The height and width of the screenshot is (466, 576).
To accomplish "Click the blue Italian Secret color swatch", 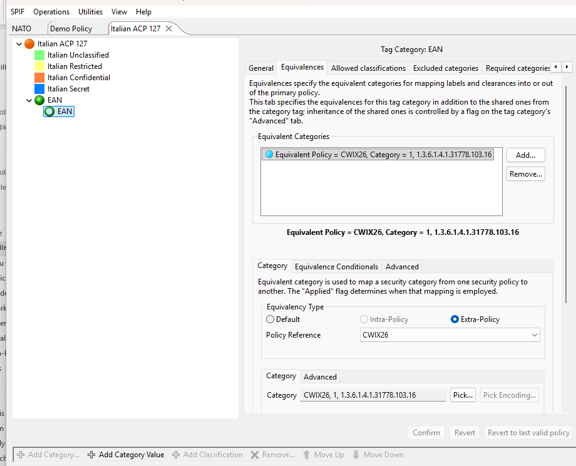I will 39,89.
